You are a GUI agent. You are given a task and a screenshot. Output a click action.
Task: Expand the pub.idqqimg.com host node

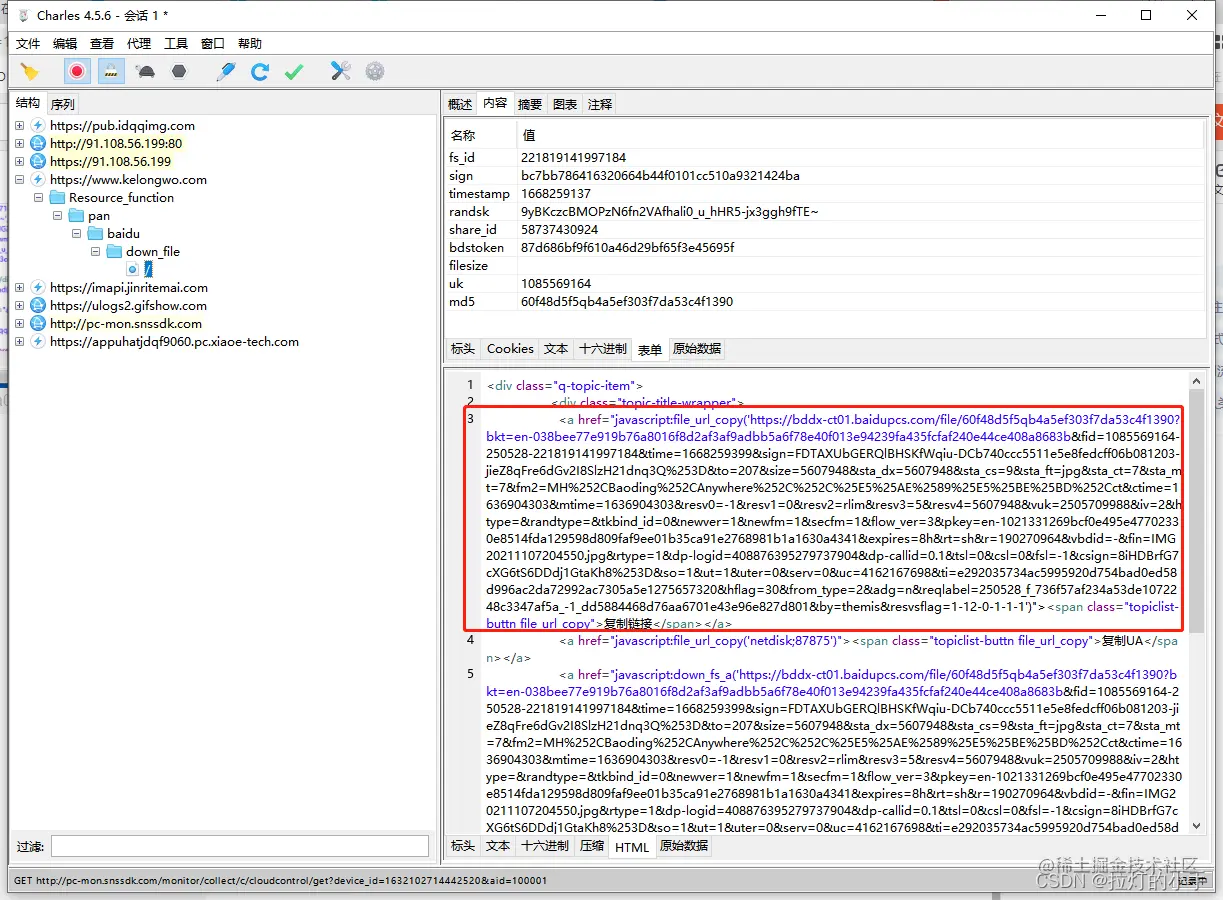point(19,126)
